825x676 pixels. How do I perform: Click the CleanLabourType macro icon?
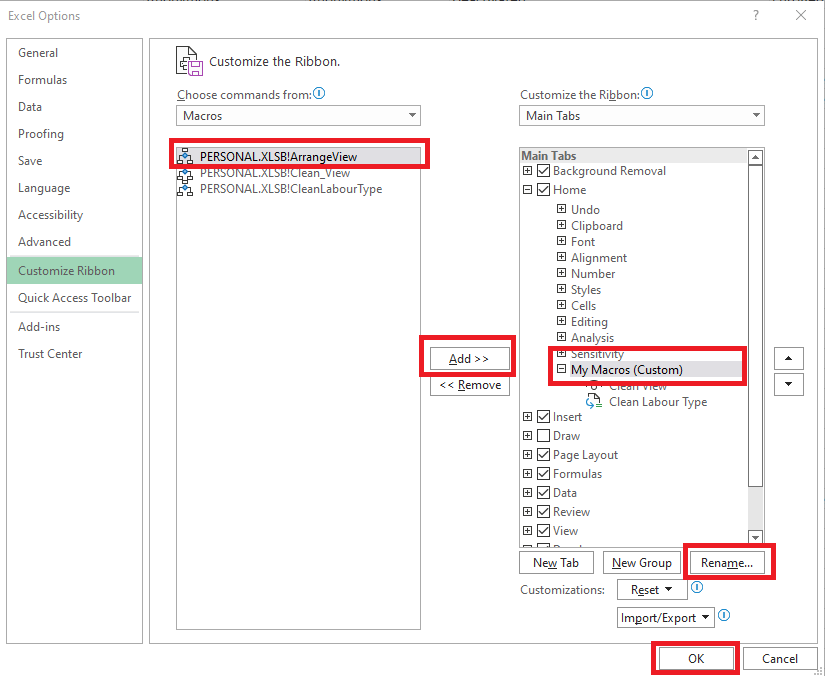click(185, 189)
